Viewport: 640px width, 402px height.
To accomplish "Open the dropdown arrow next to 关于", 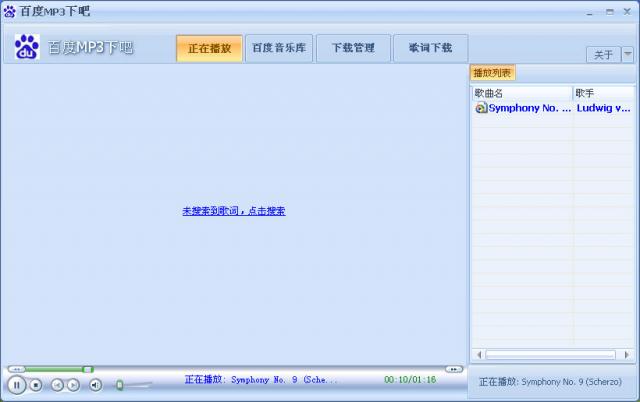I will (628, 54).
